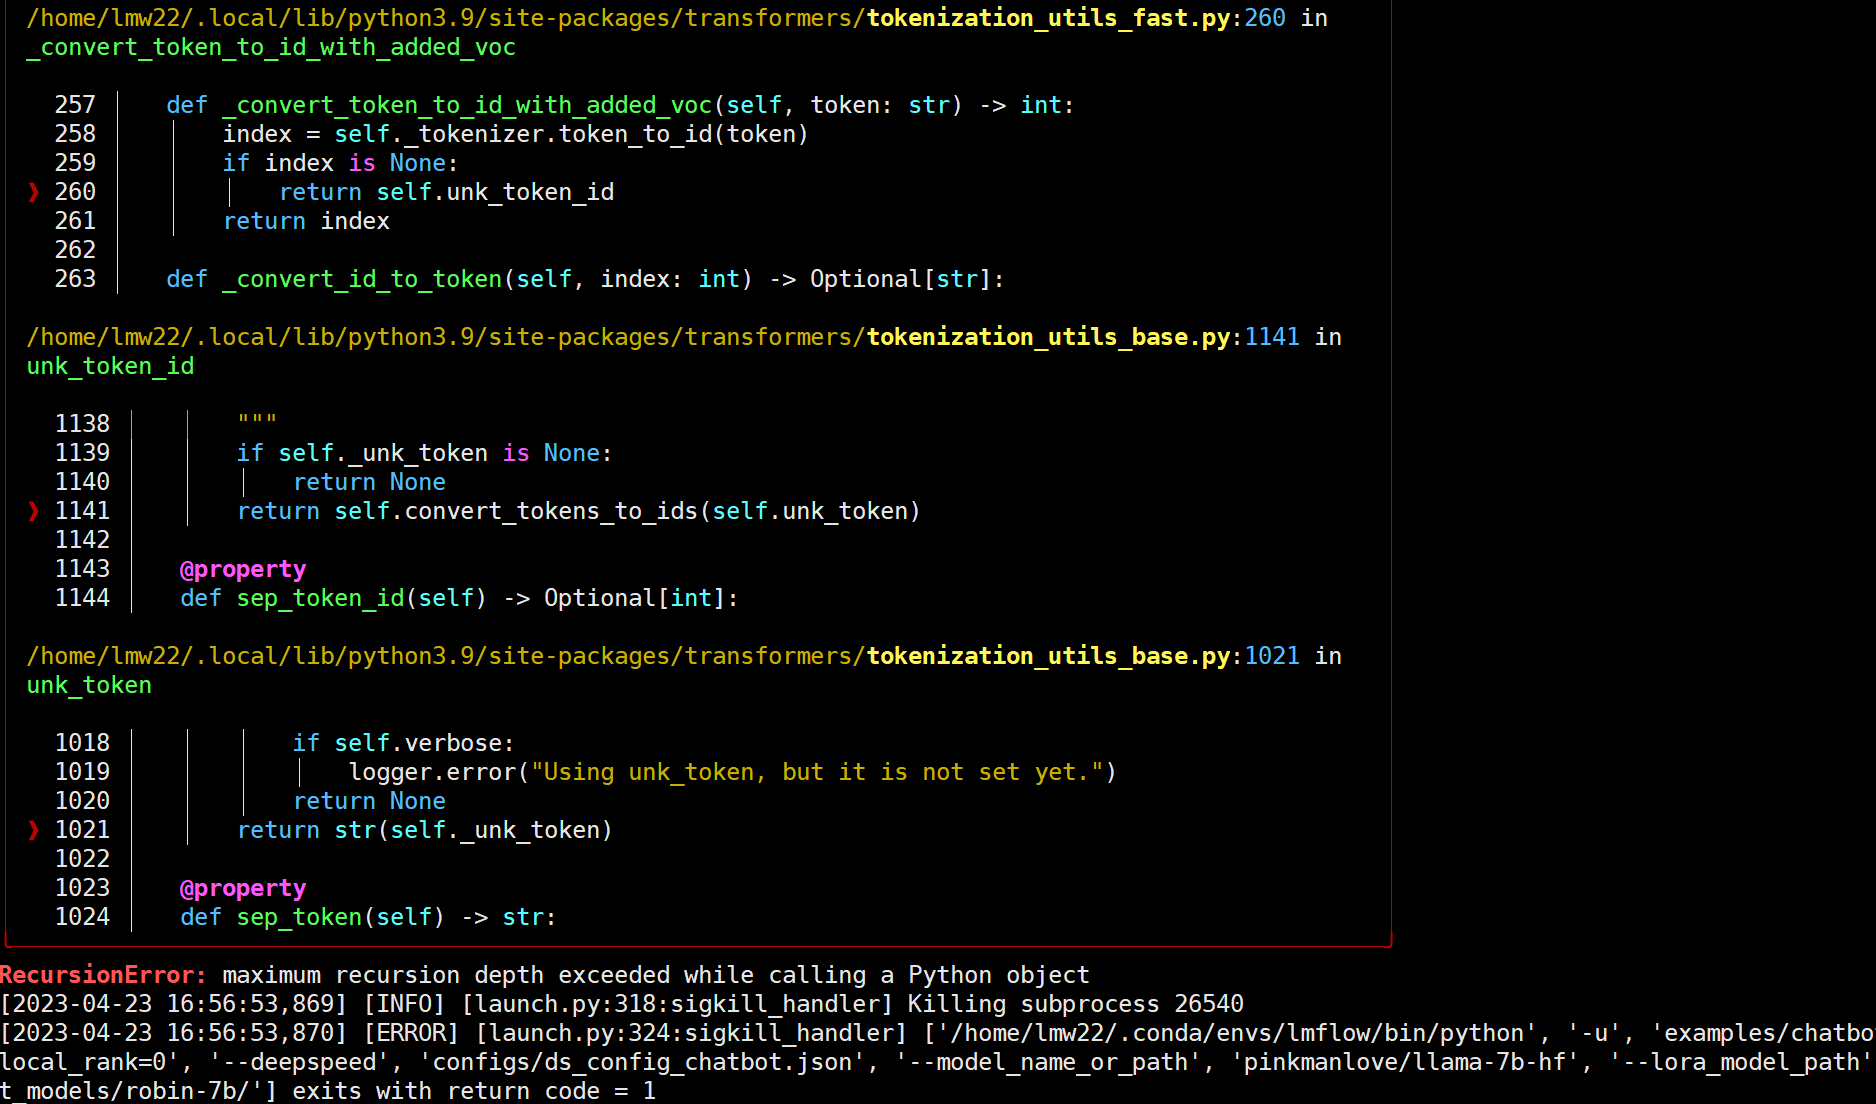Click the @property decorator above sep_token_id
The height and width of the screenshot is (1104, 1876).
[242, 569]
